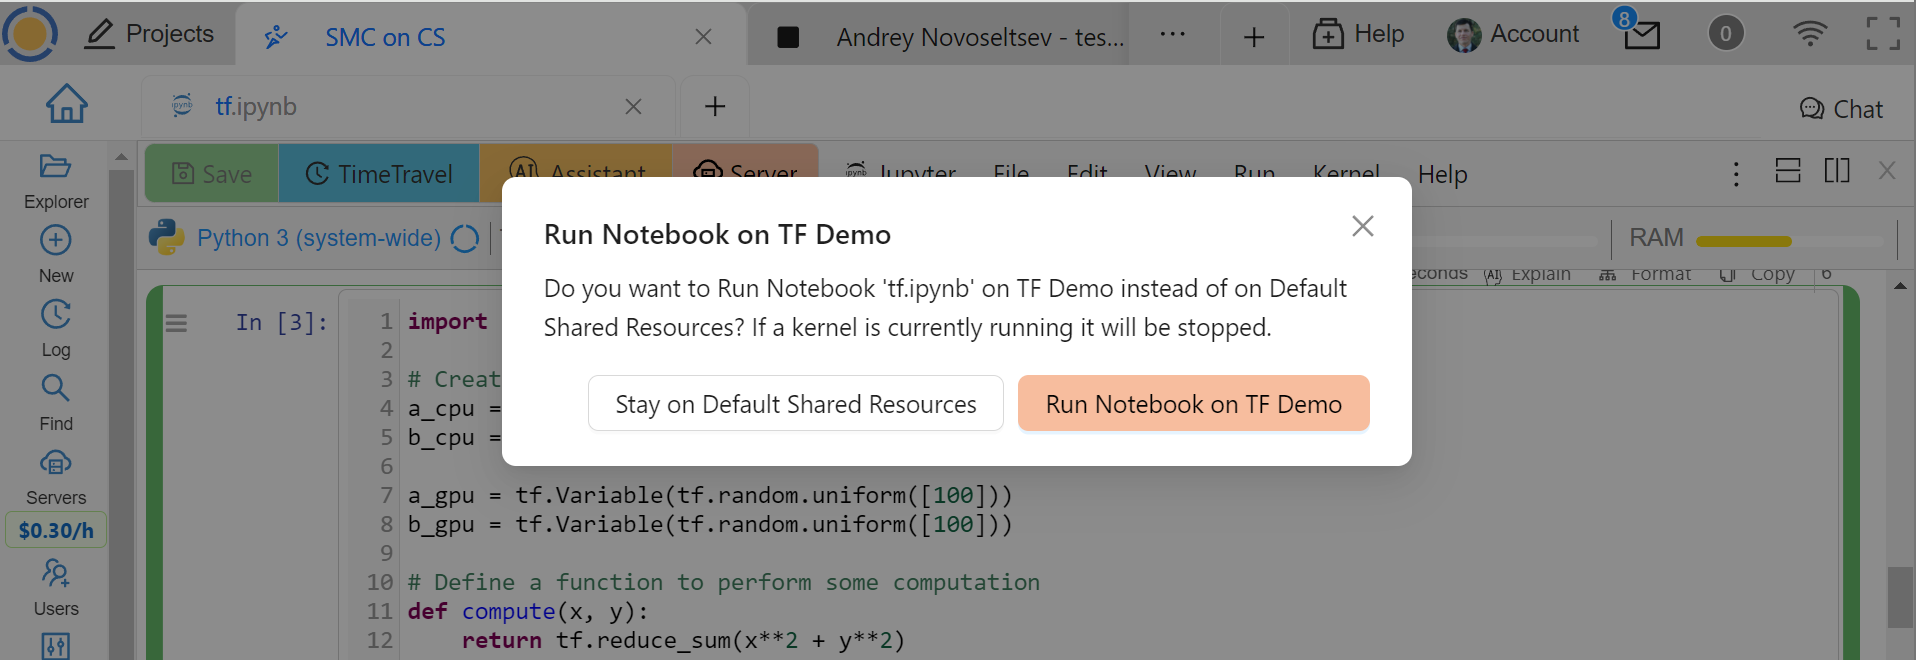Choose Stay on Default Shared Resources
Image resolution: width=1916 pixels, height=660 pixels.
[795, 404]
